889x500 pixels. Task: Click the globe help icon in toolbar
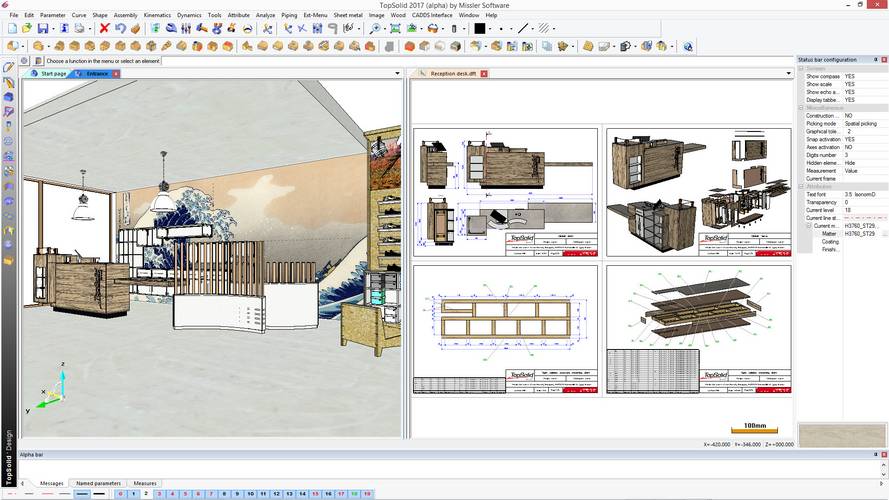[688, 46]
